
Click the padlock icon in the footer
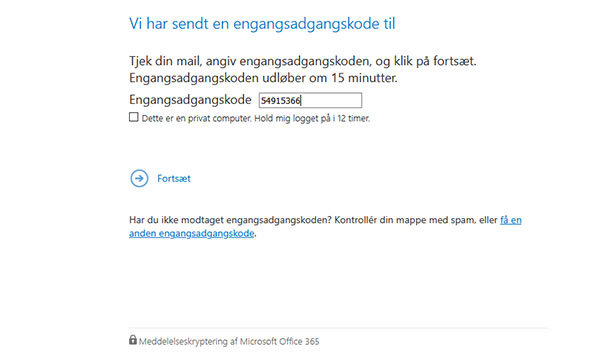[132, 340]
